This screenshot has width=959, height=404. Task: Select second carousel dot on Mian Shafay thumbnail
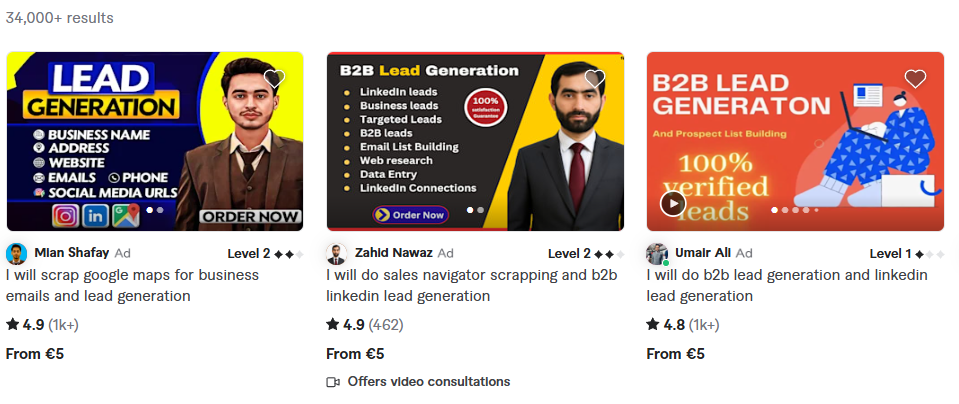coord(160,210)
